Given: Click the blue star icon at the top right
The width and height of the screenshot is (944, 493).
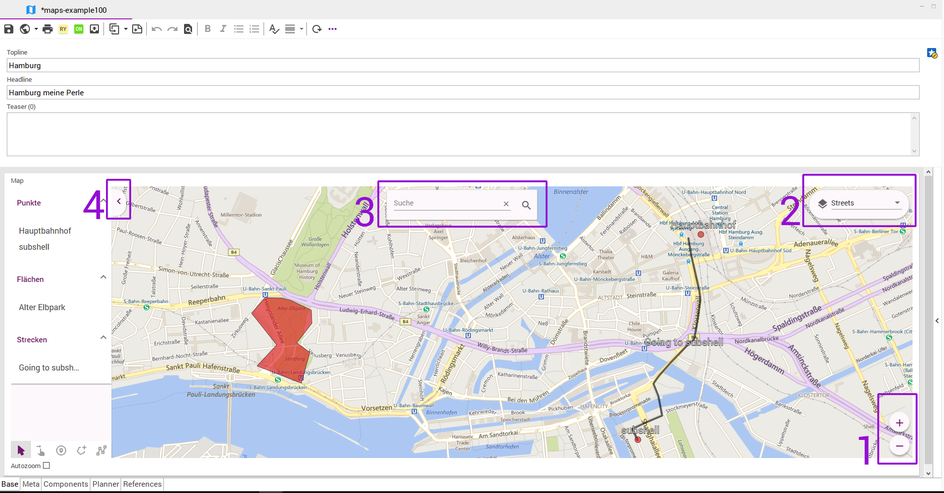Looking at the screenshot, I should [932, 54].
